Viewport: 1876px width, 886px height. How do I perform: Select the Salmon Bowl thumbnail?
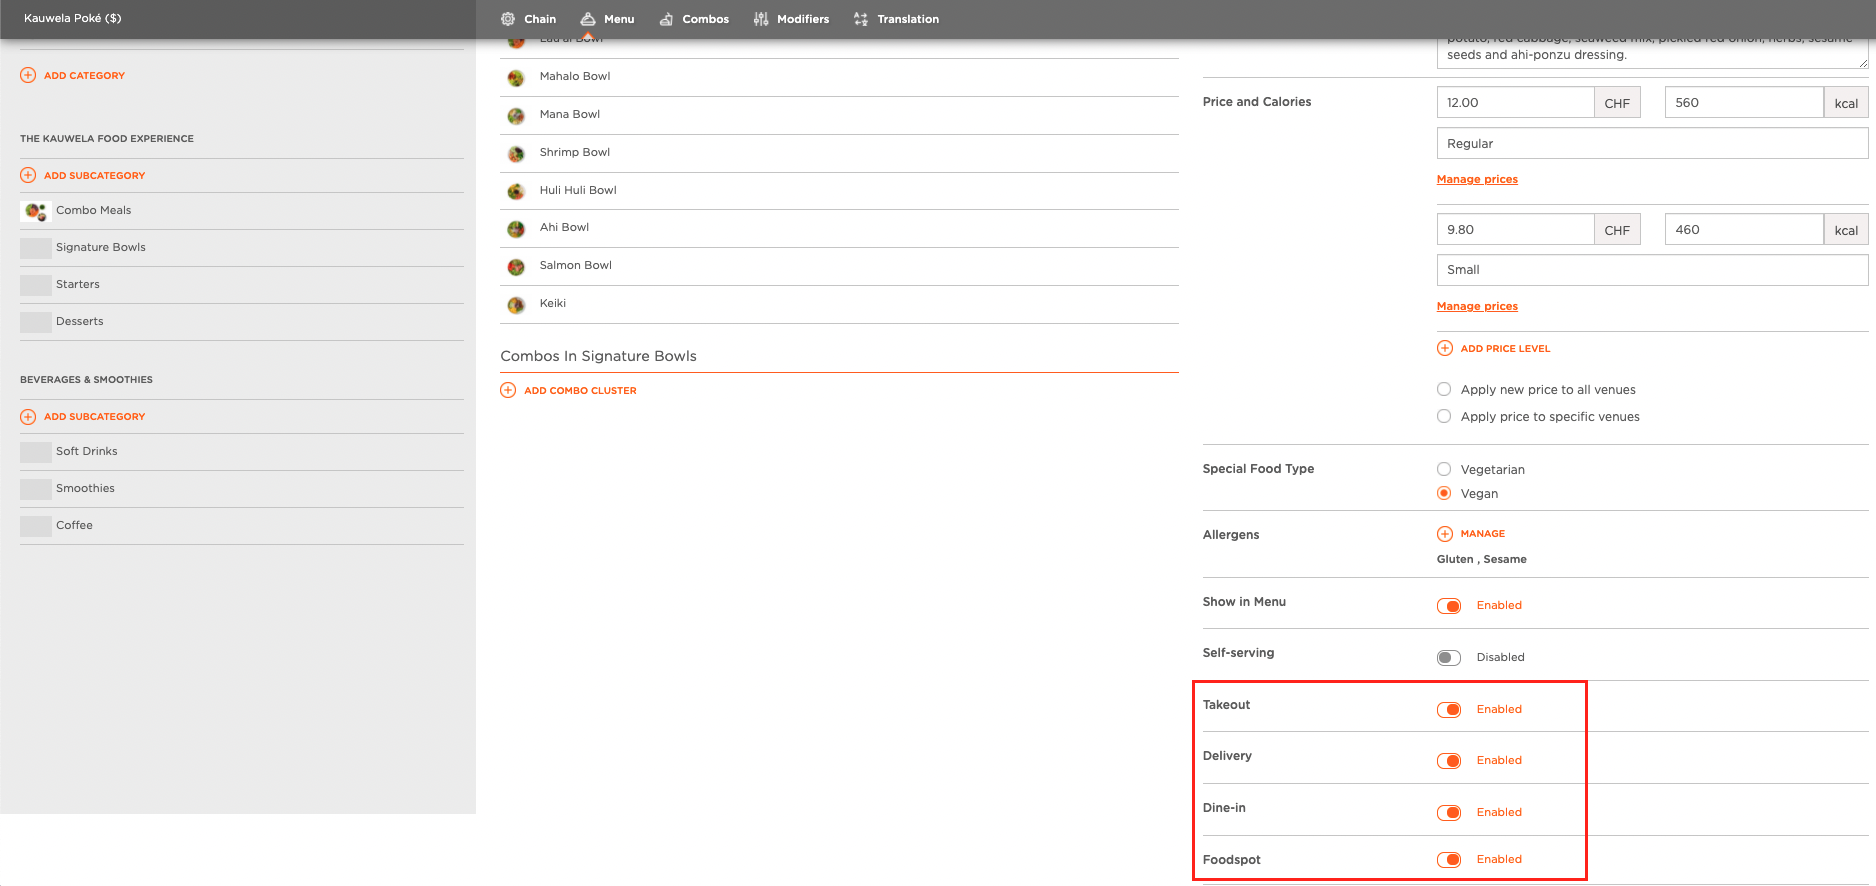516,267
